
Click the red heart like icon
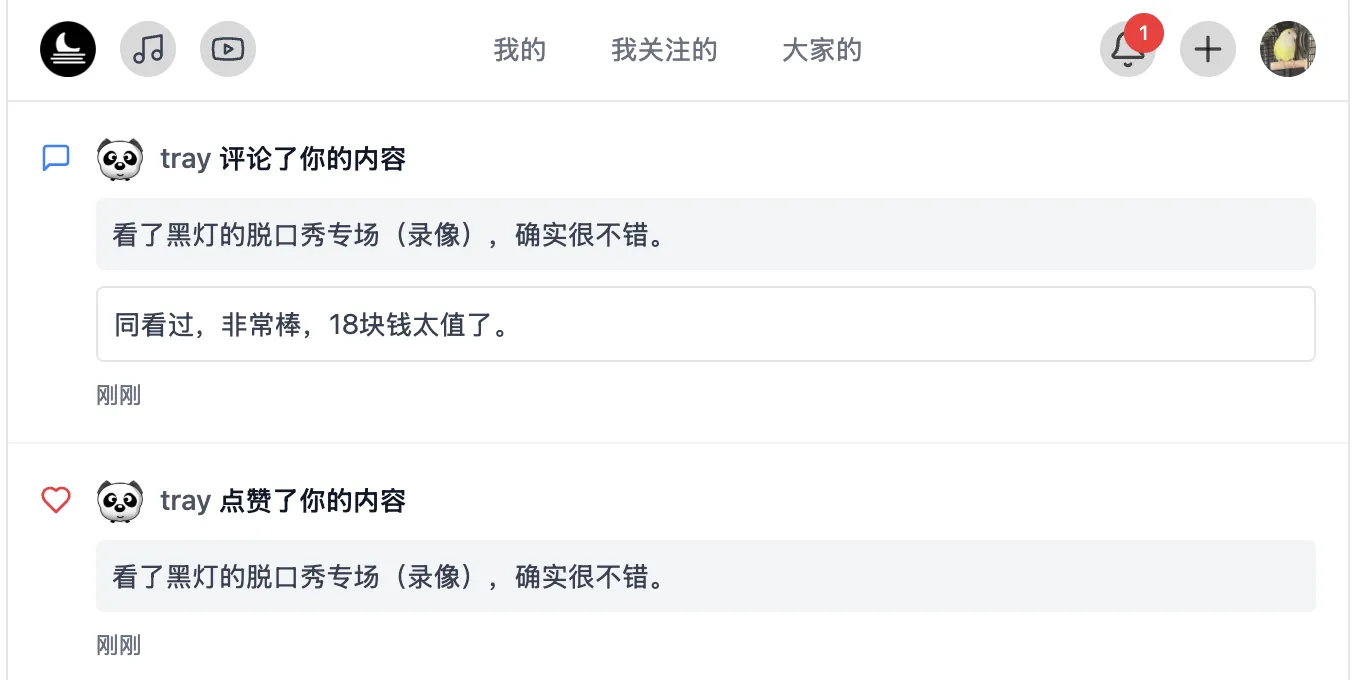click(x=56, y=500)
